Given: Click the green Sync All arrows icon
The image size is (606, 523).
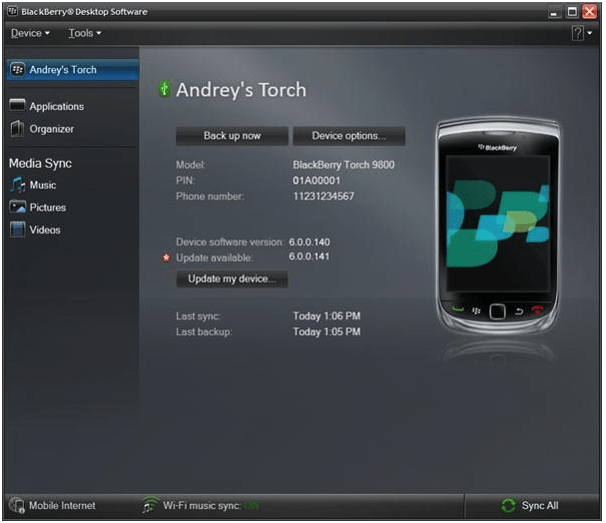Looking at the screenshot, I should coord(508,506).
